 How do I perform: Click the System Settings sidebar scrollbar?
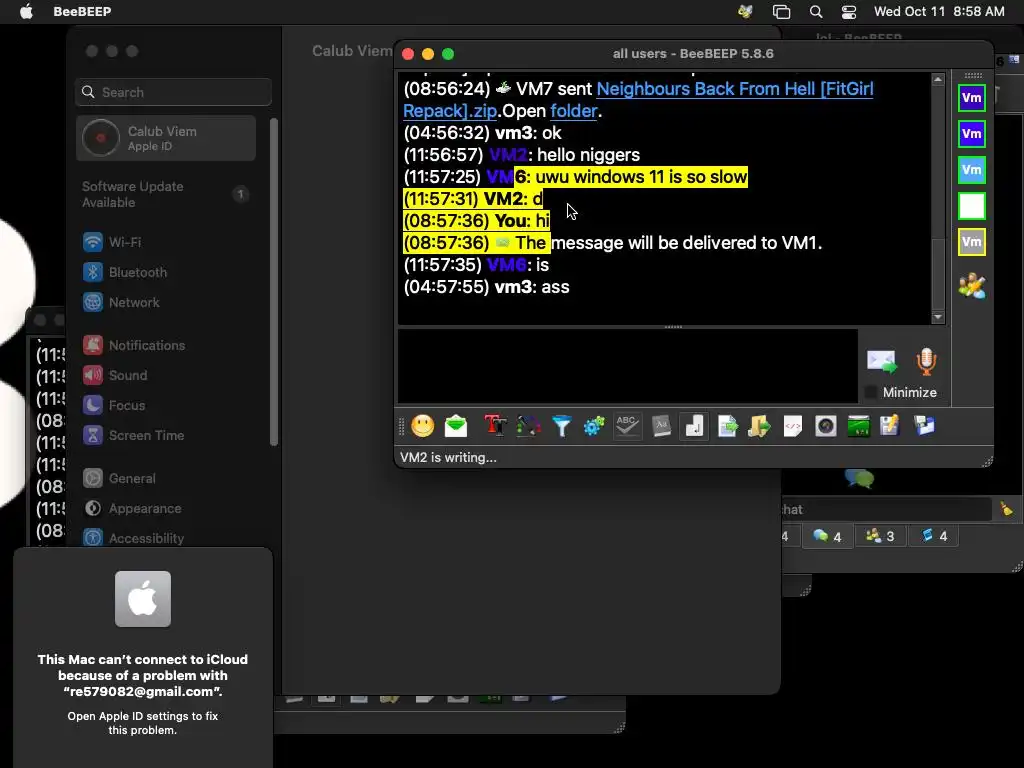[274, 282]
